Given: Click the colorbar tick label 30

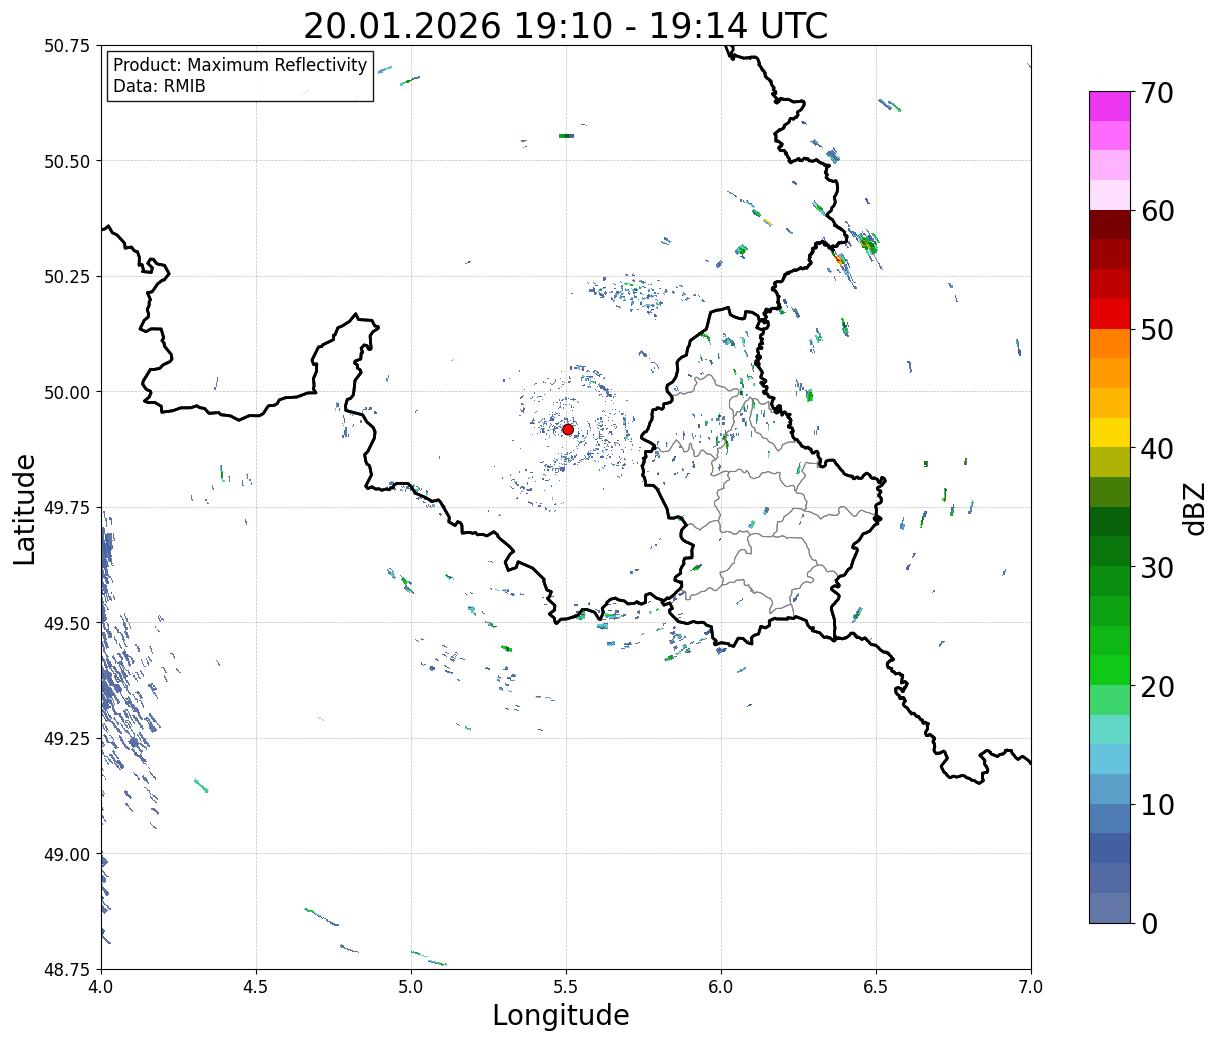Looking at the screenshot, I should (1156, 568).
